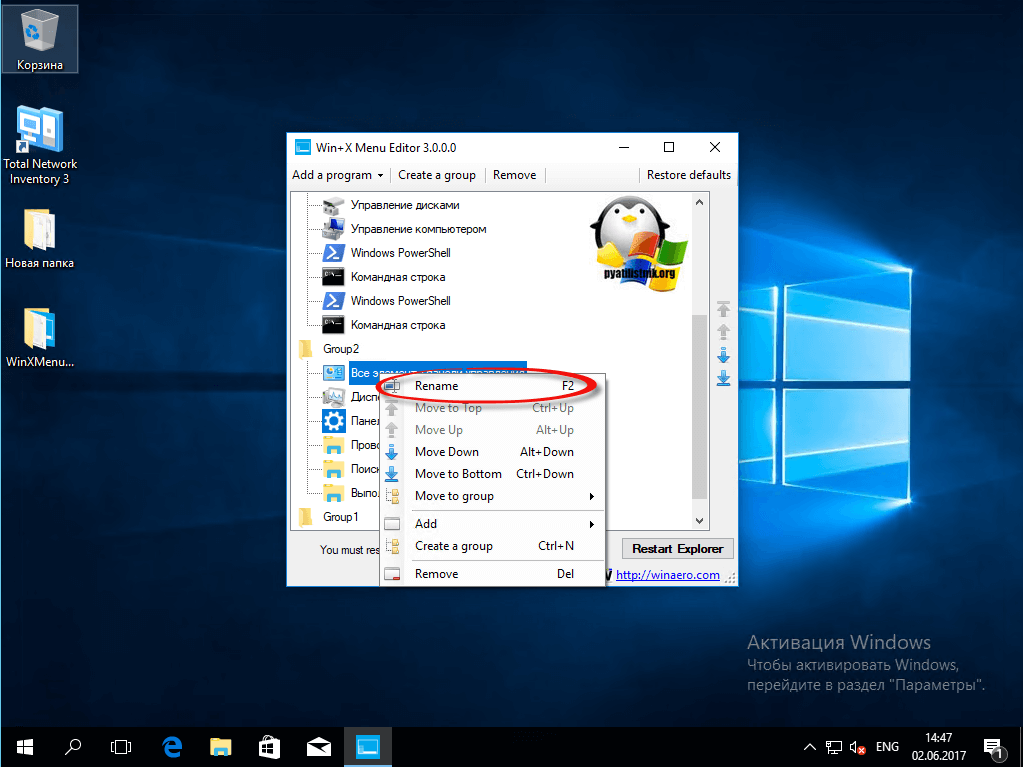
Task: Open the Store icon in taskbar
Action: click(270, 746)
